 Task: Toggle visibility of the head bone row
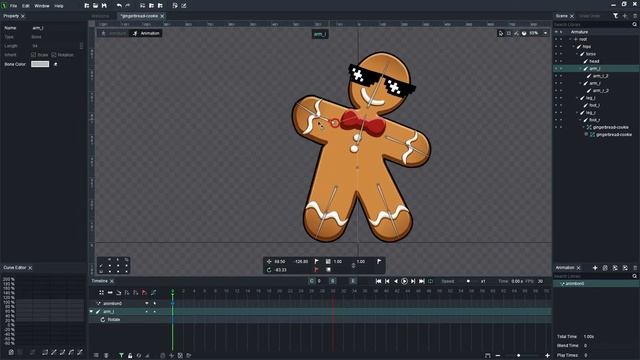coord(556,61)
